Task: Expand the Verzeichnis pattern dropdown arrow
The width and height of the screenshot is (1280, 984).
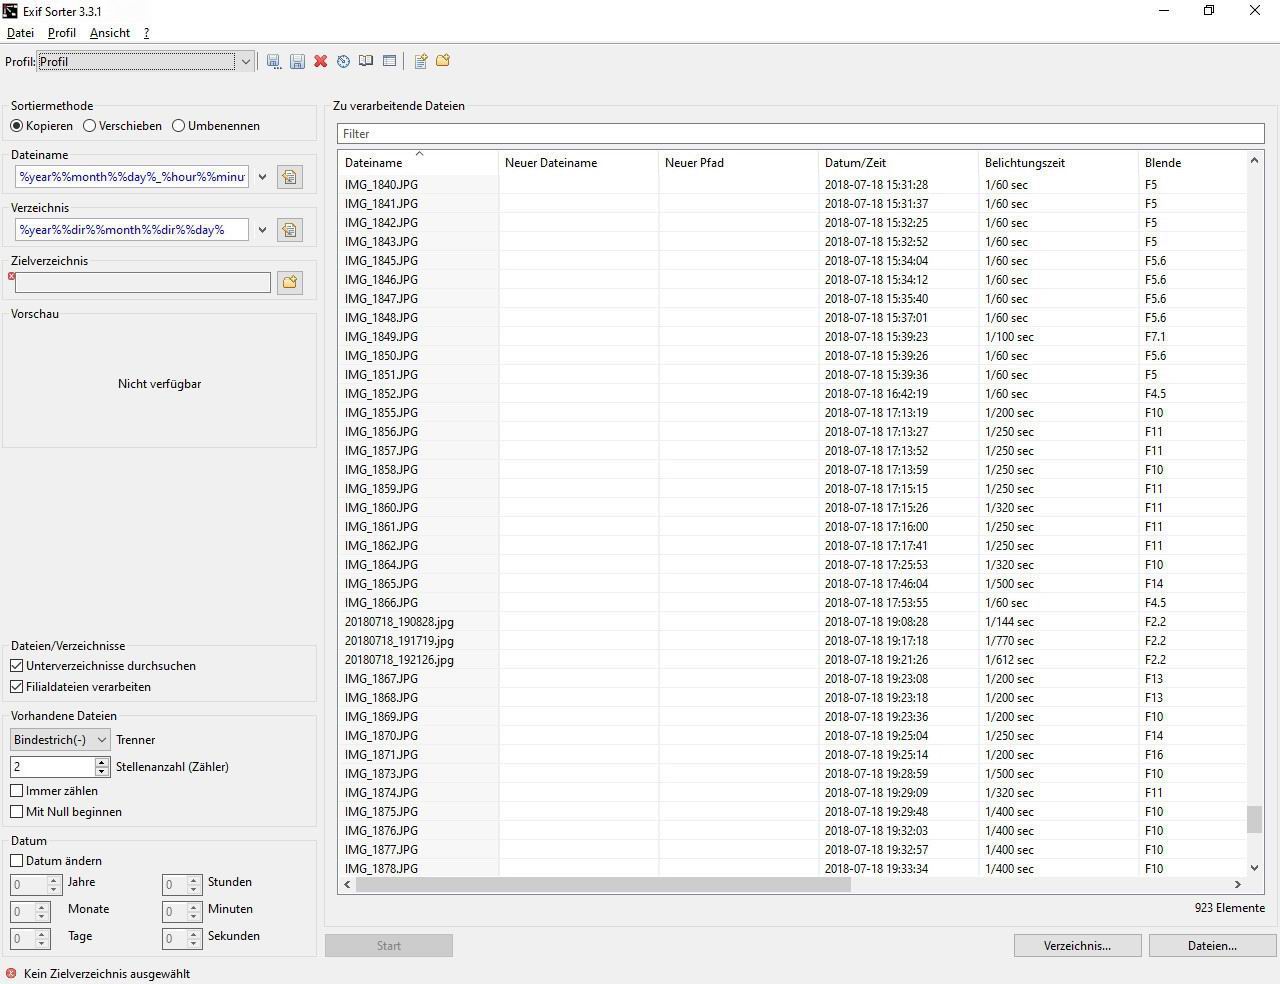Action: pos(262,230)
